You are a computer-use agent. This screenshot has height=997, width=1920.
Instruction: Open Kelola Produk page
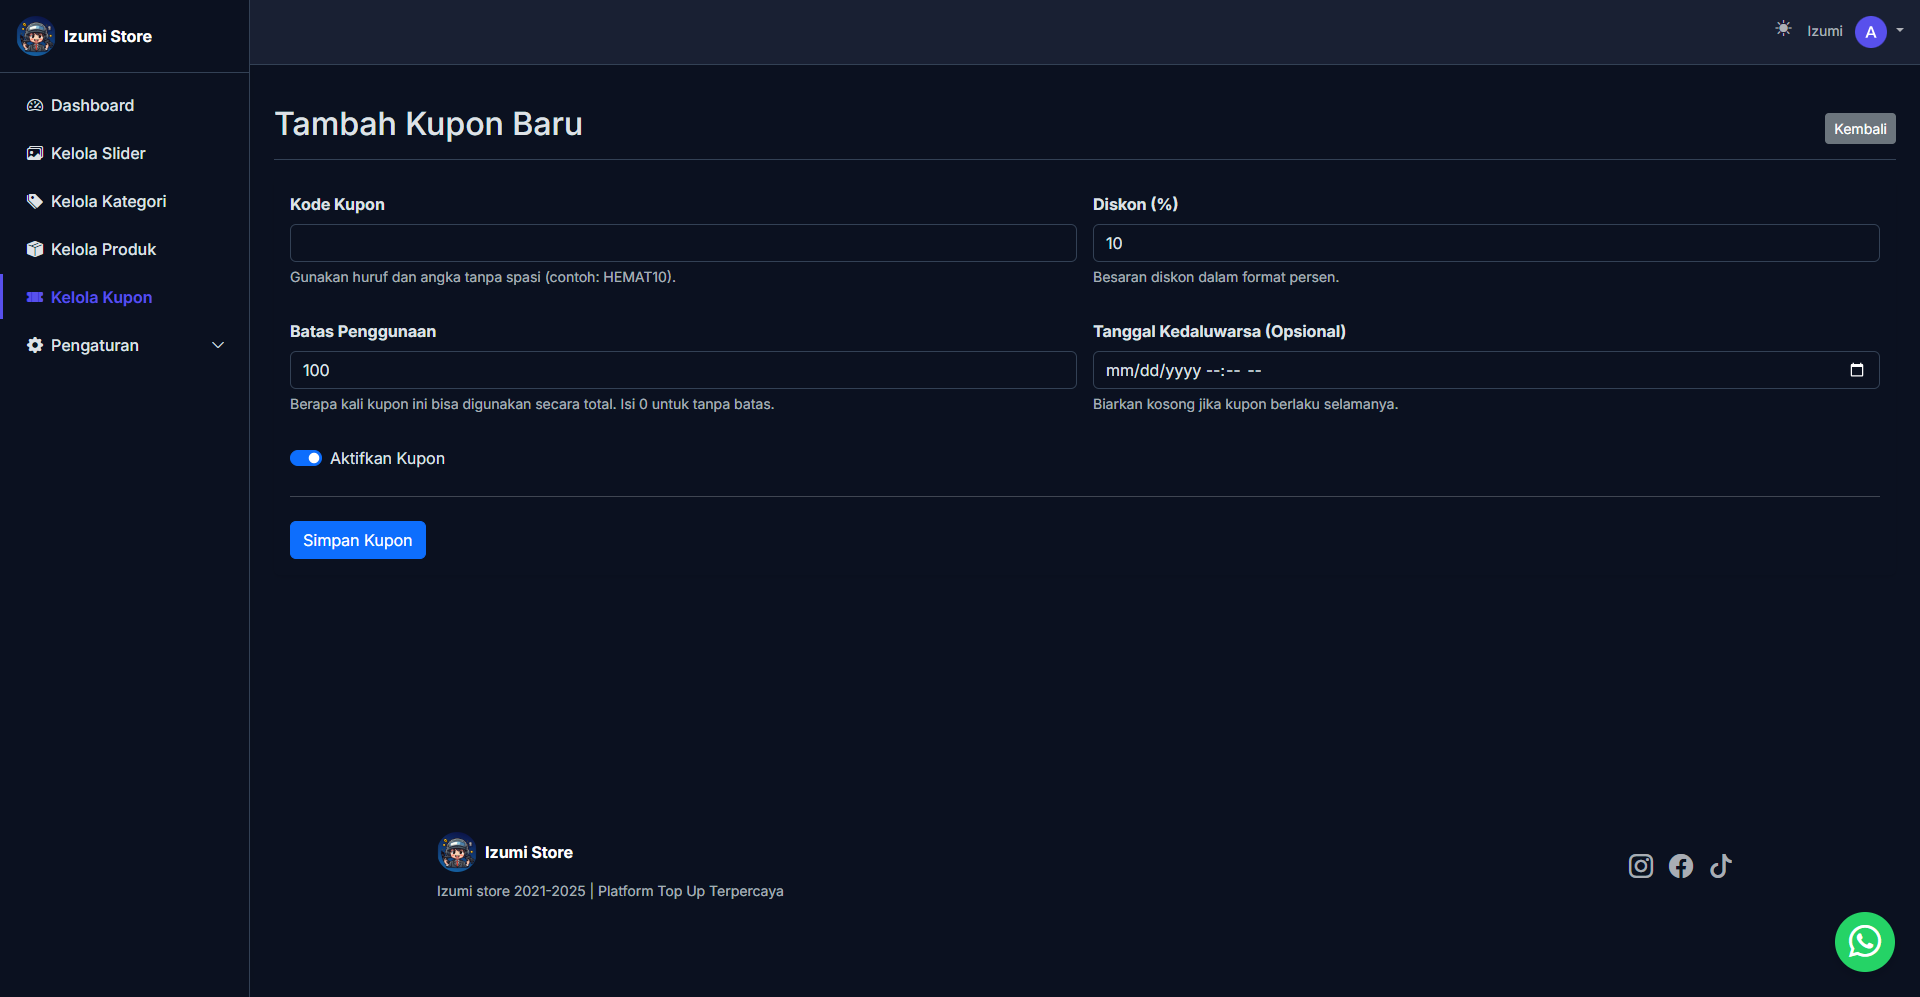103,249
